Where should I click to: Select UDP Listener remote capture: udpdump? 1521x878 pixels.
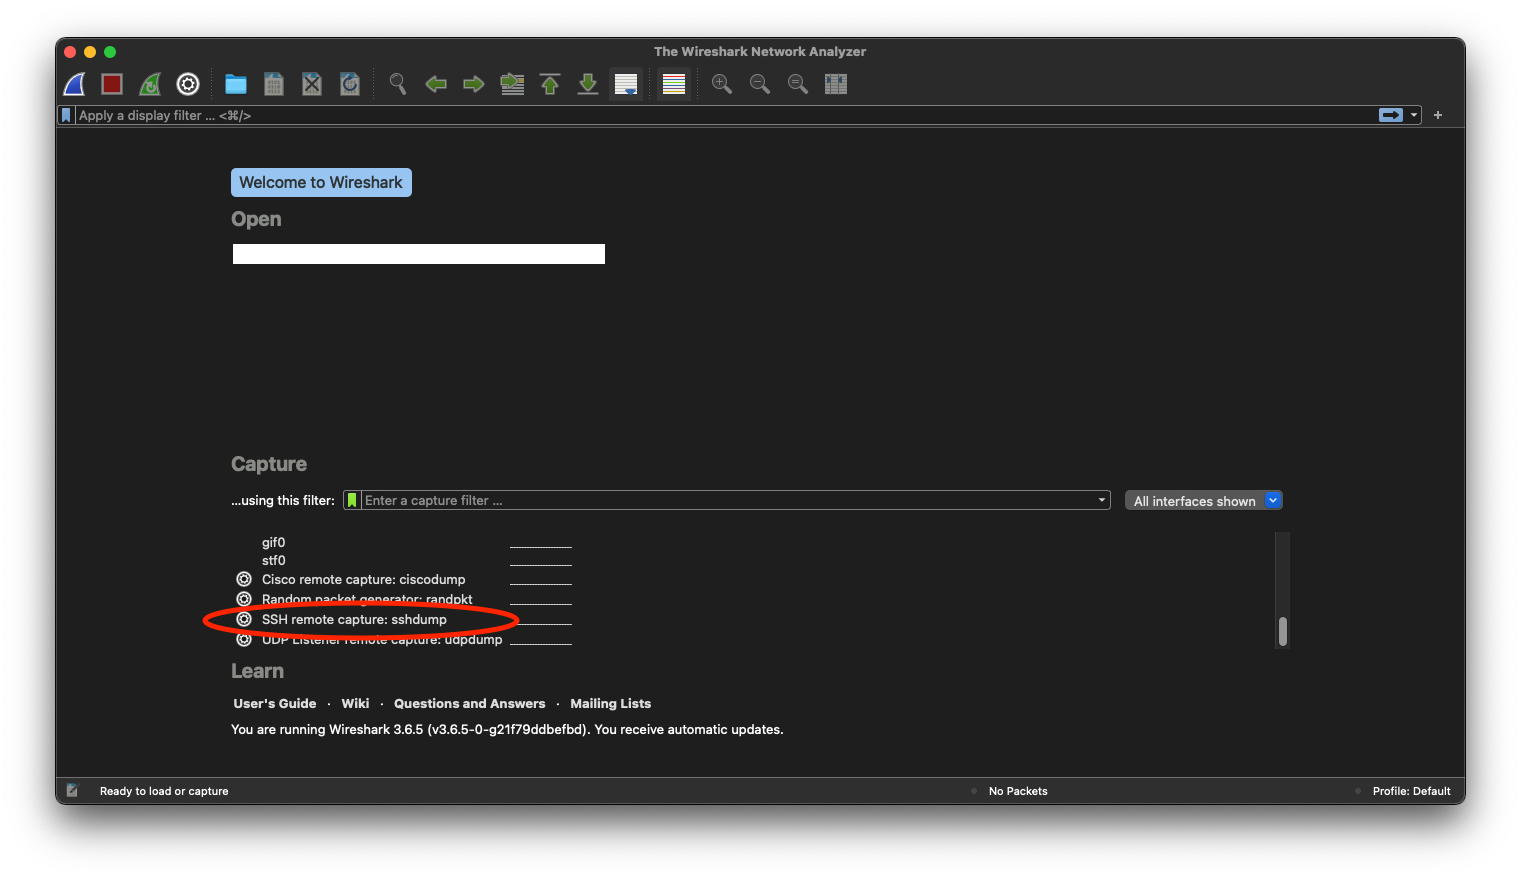coord(382,639)
